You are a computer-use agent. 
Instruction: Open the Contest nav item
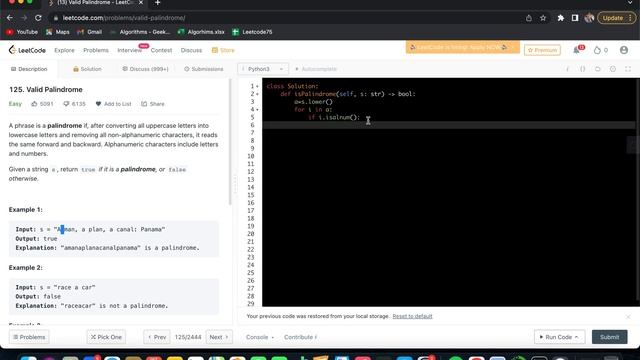[x=161, y=50]
